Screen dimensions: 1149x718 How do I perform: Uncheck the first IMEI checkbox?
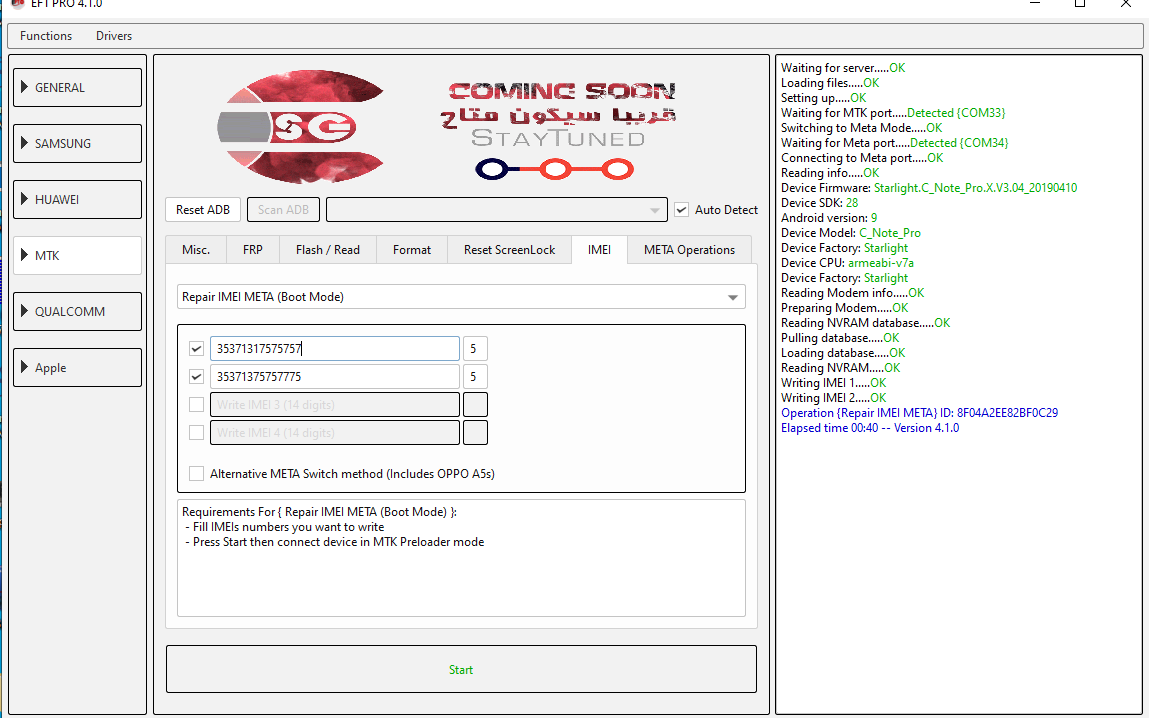(x=196, y=349)
